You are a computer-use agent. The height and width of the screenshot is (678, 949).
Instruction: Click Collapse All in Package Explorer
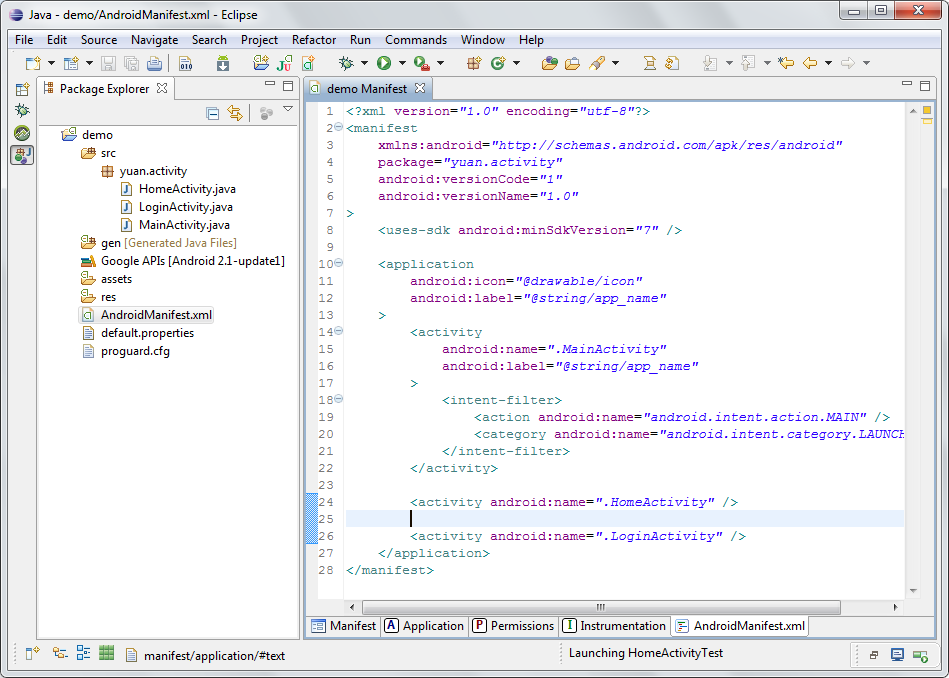pyautogui.click(x=212, y=113)
